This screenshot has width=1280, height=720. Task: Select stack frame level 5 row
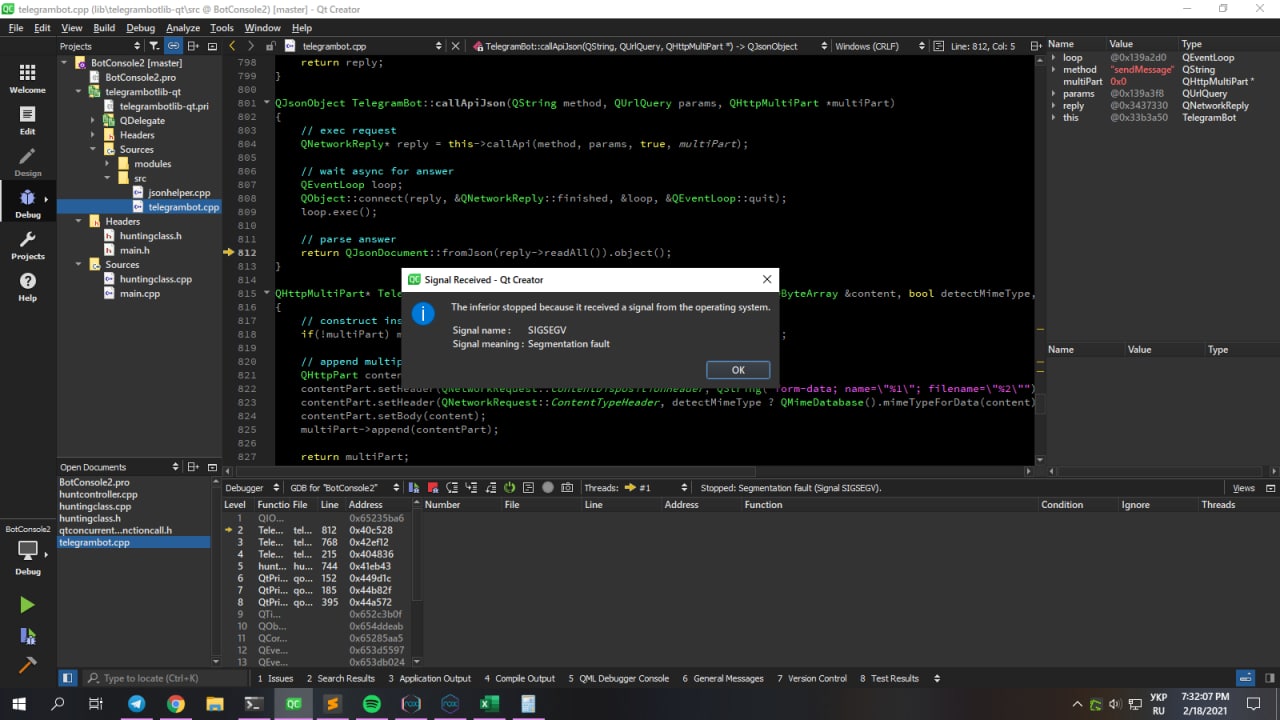(316, 566)
